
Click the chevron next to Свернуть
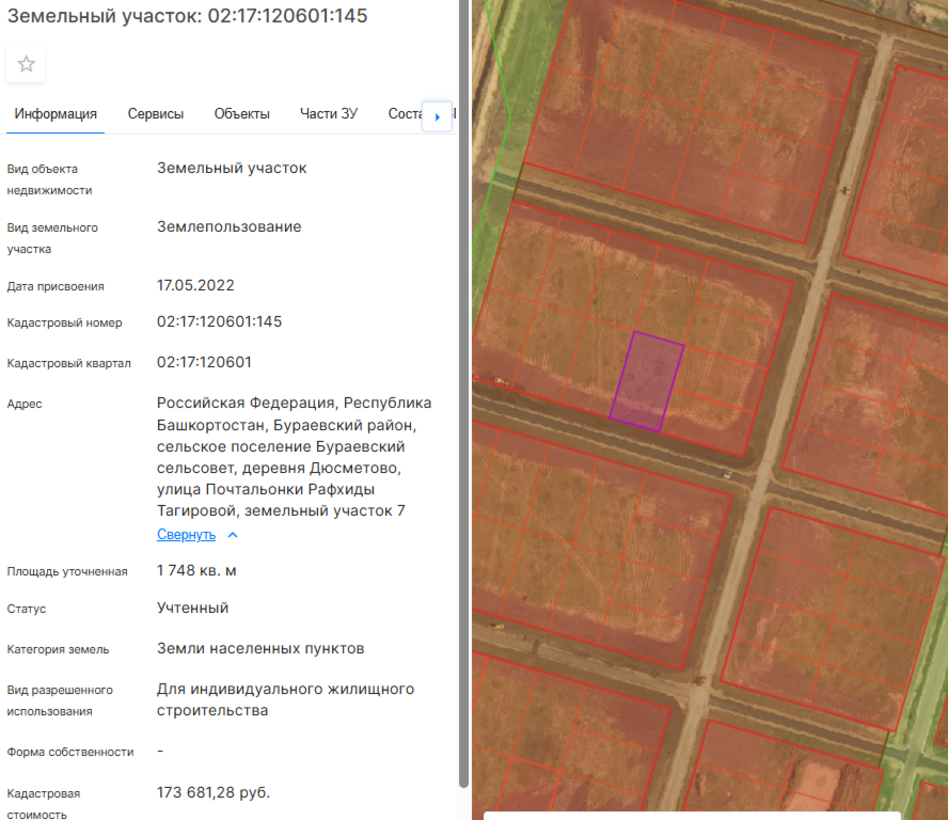click(233, 535)
